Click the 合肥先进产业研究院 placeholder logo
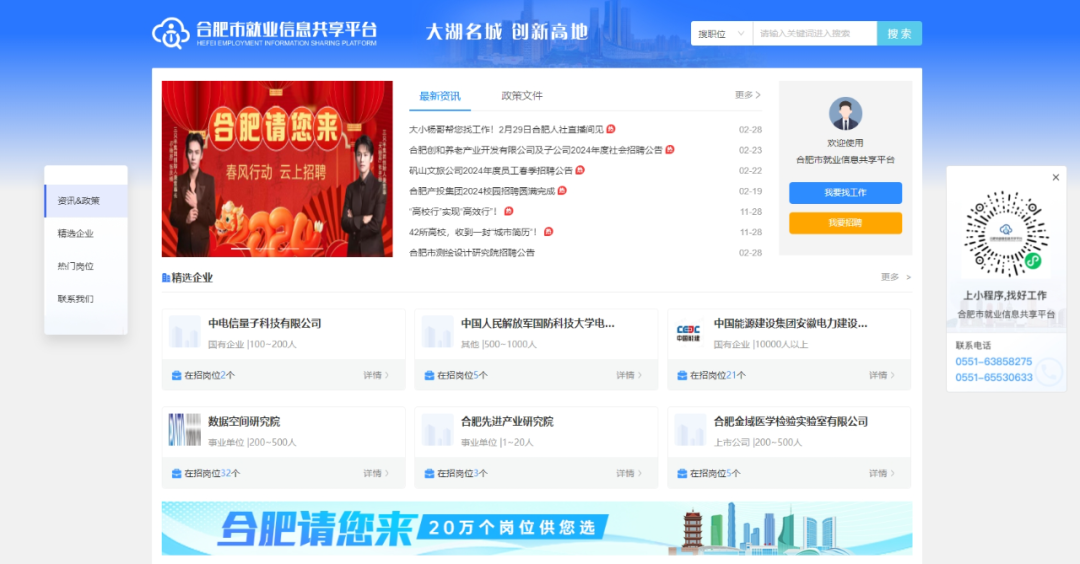The width and height of the screenshot is (1080, 564). [x=437, y=430]
